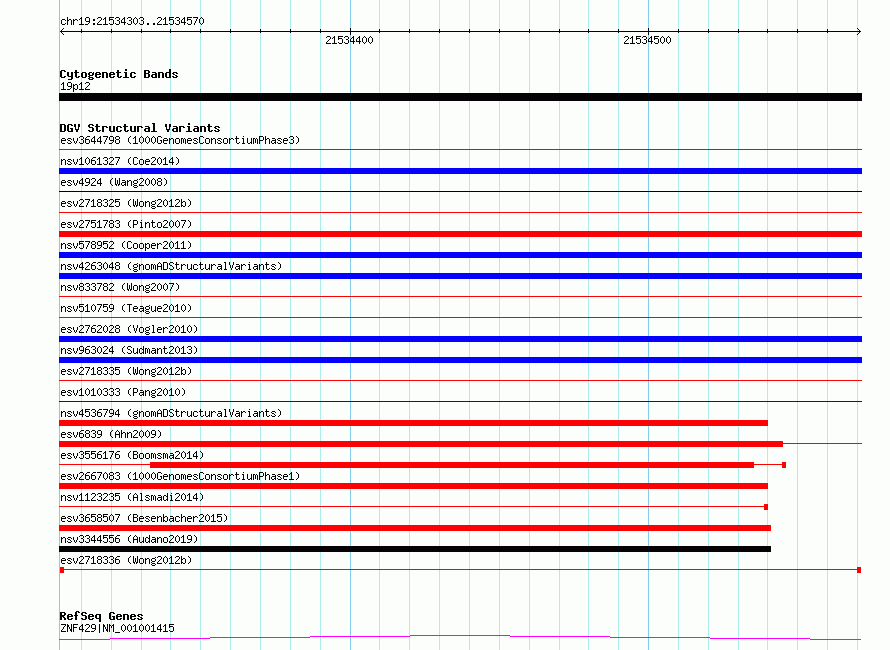This screenshot has width=890, height=650.
Task: Click the red bar for esv6839
Action: pos(421,444)
